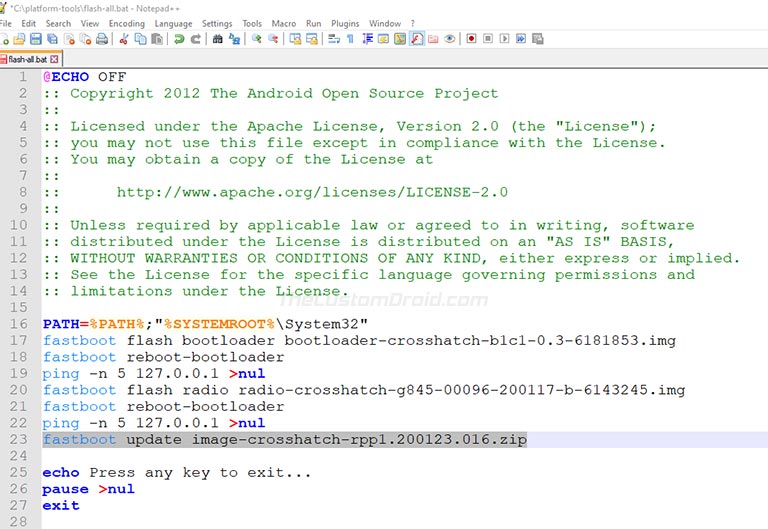The height and width of the screenshot is (529, 768).
Task: Click the Save file toolbar icon
Action: [36, 39]
